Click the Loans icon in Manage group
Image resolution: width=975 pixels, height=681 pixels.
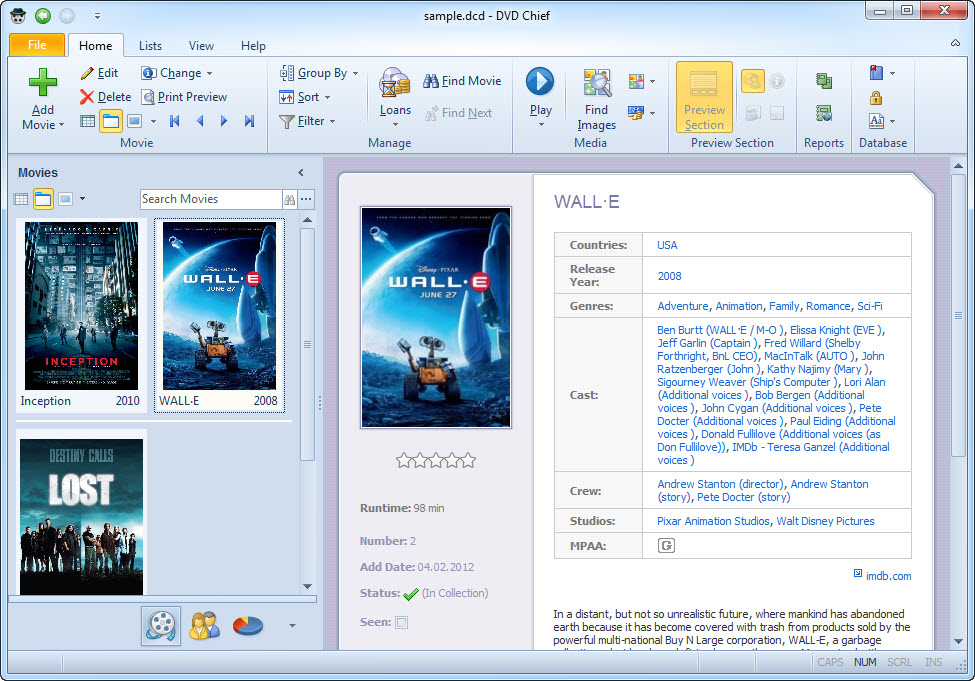pyautogui.click(x=395, y=83)
